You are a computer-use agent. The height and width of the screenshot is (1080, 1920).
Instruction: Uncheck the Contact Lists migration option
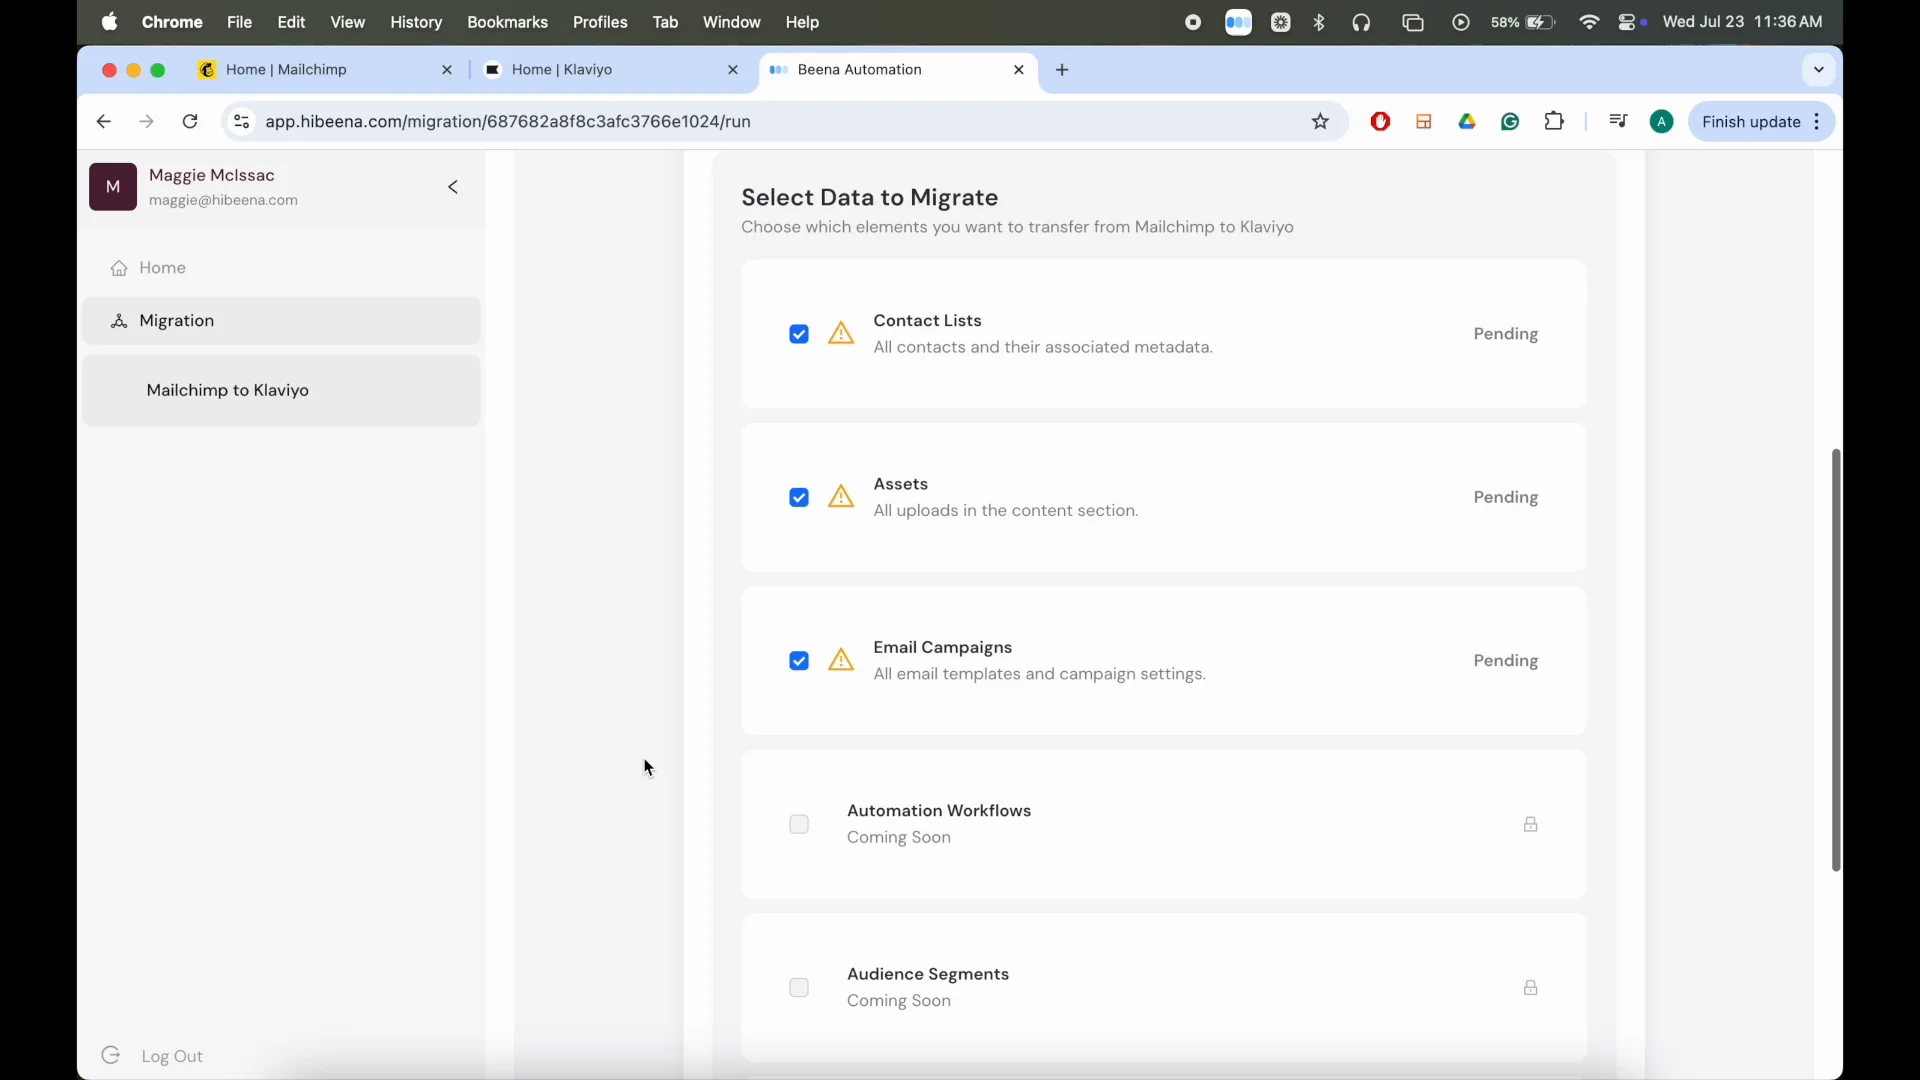(799, 334)
